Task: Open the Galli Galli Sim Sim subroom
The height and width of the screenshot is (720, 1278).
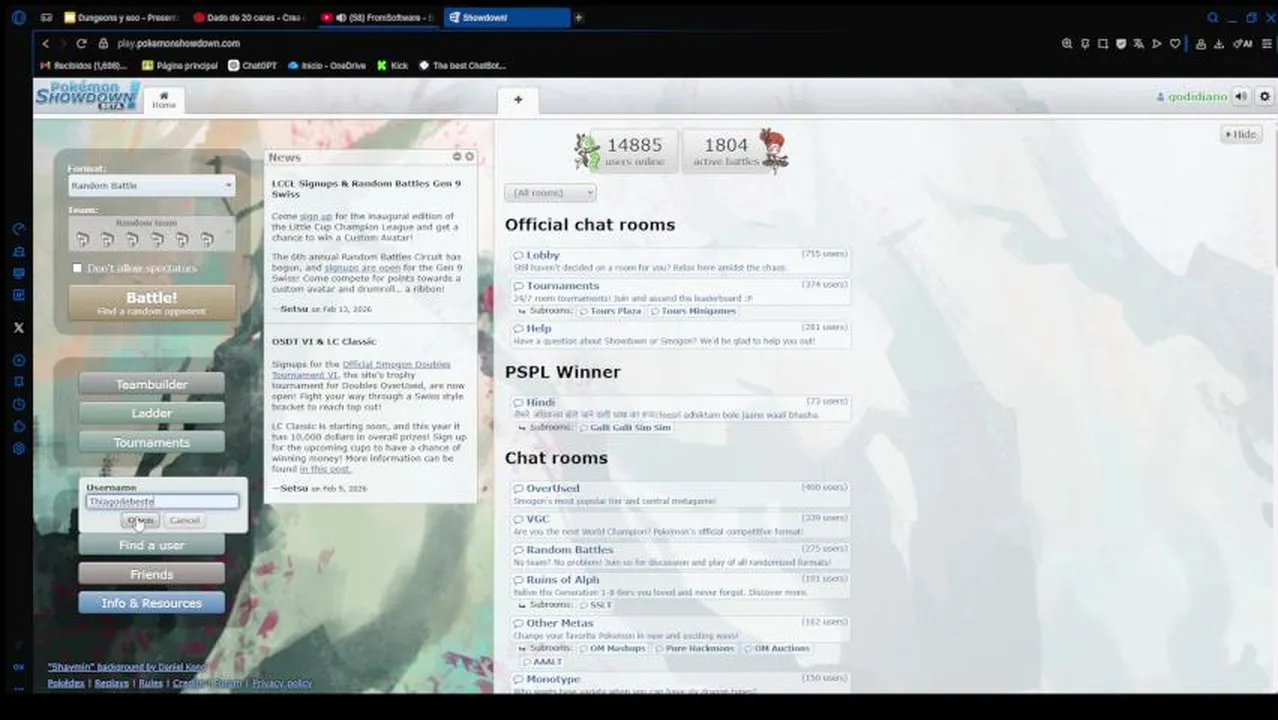Action: 625,427
